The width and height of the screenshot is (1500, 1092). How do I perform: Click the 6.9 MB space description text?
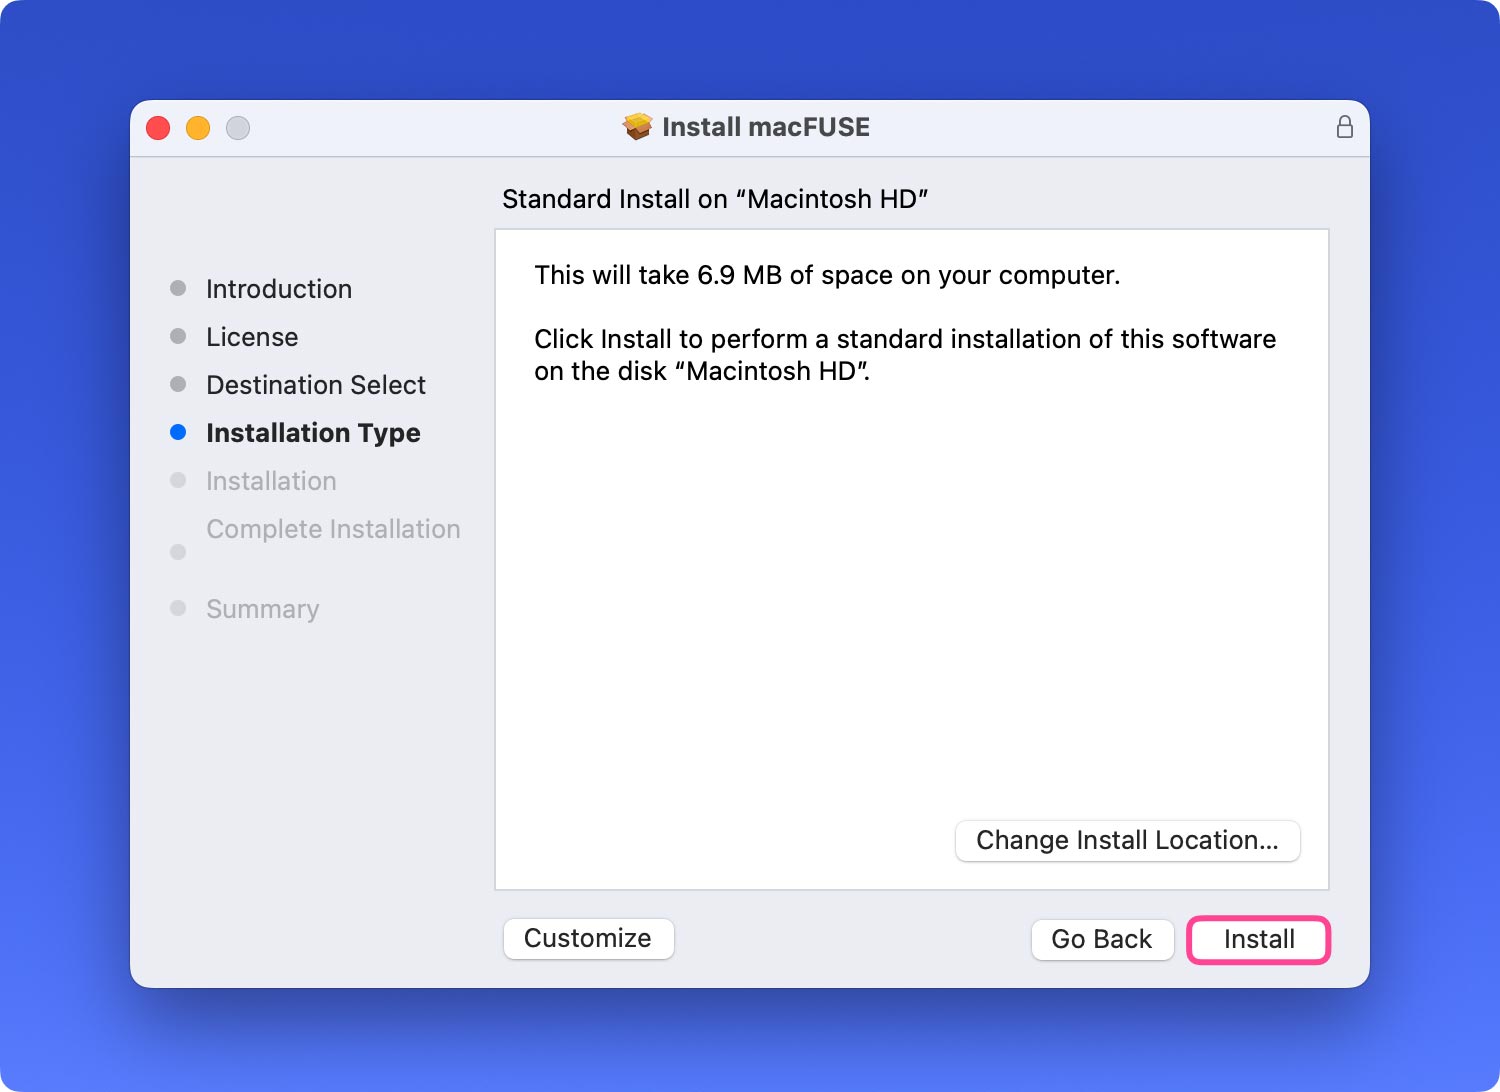pos(826,275)
